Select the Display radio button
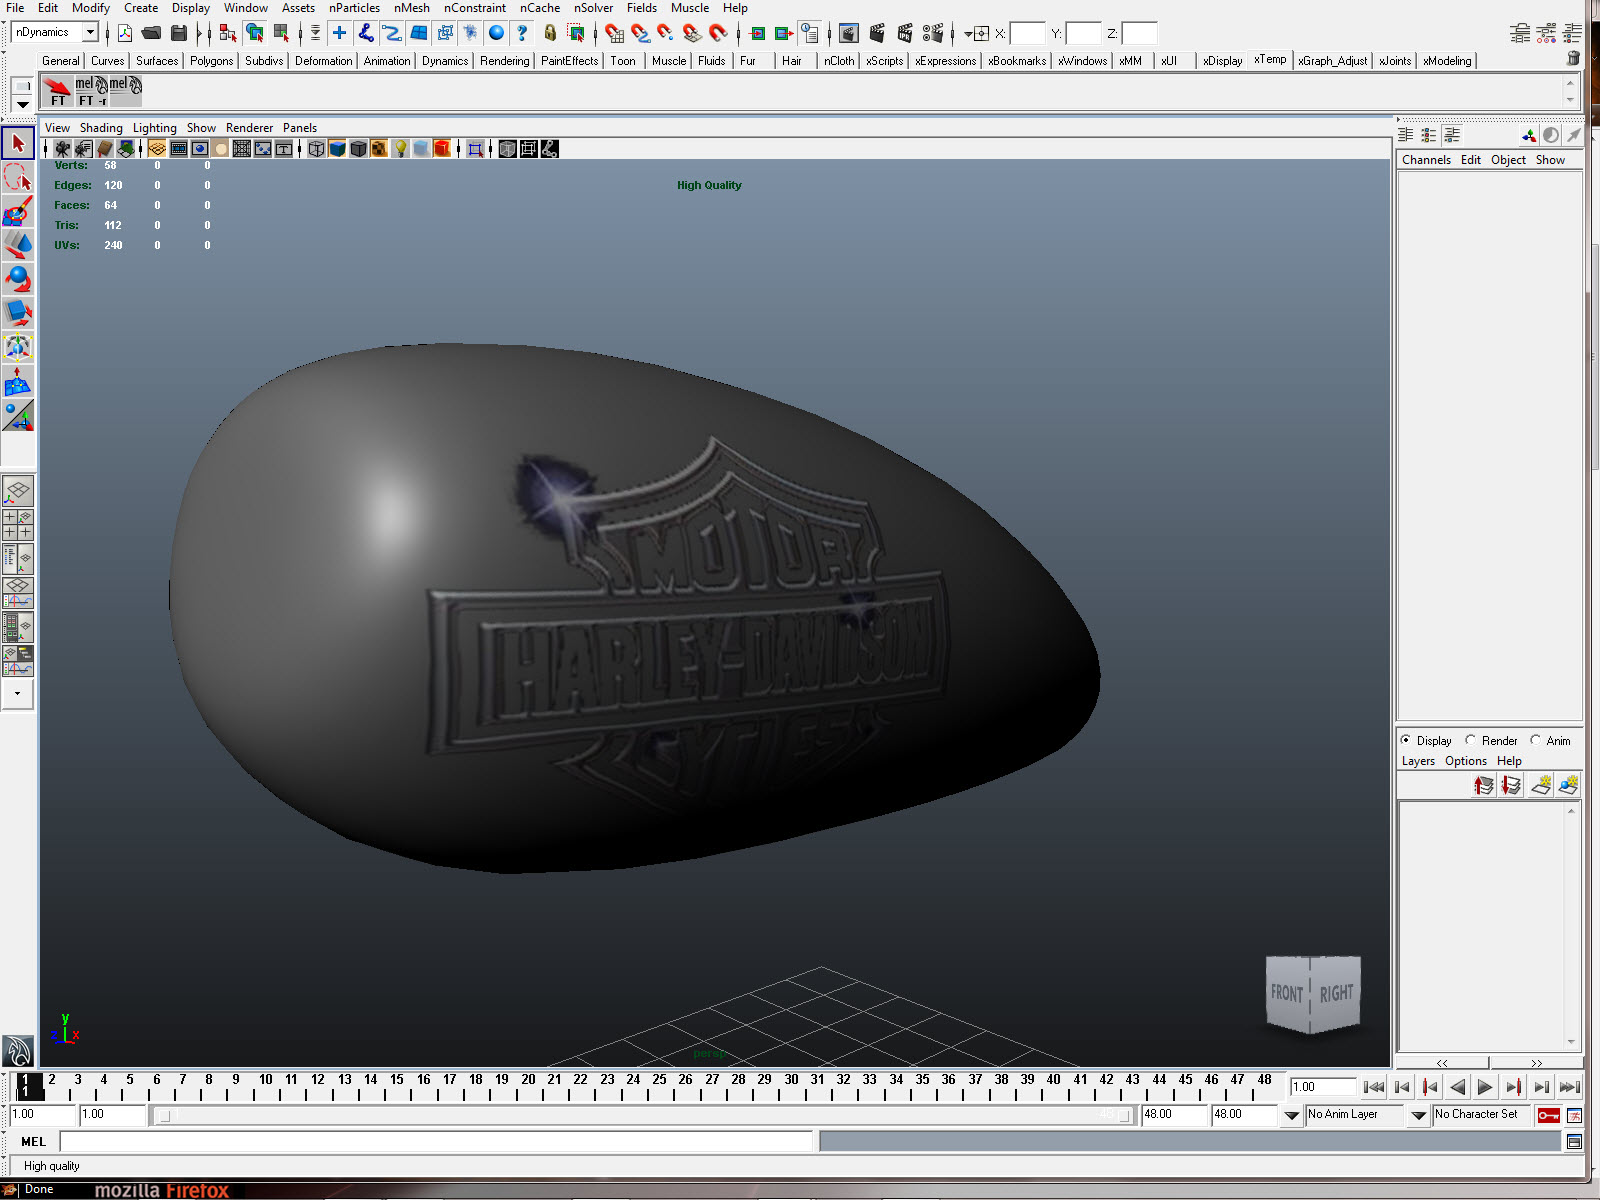 tap(1406, 741)
